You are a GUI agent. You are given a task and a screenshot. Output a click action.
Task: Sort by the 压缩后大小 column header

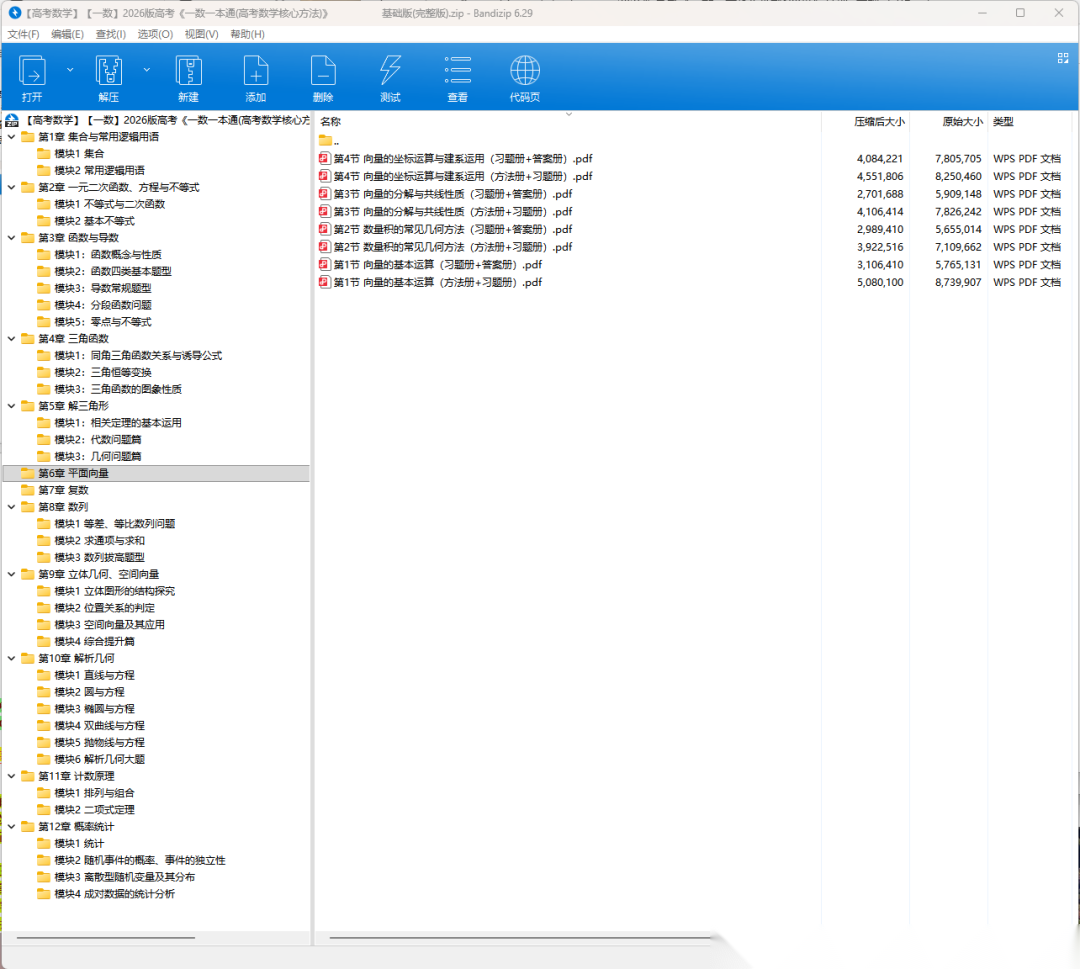pyautogui.click(x=879, y=122)
